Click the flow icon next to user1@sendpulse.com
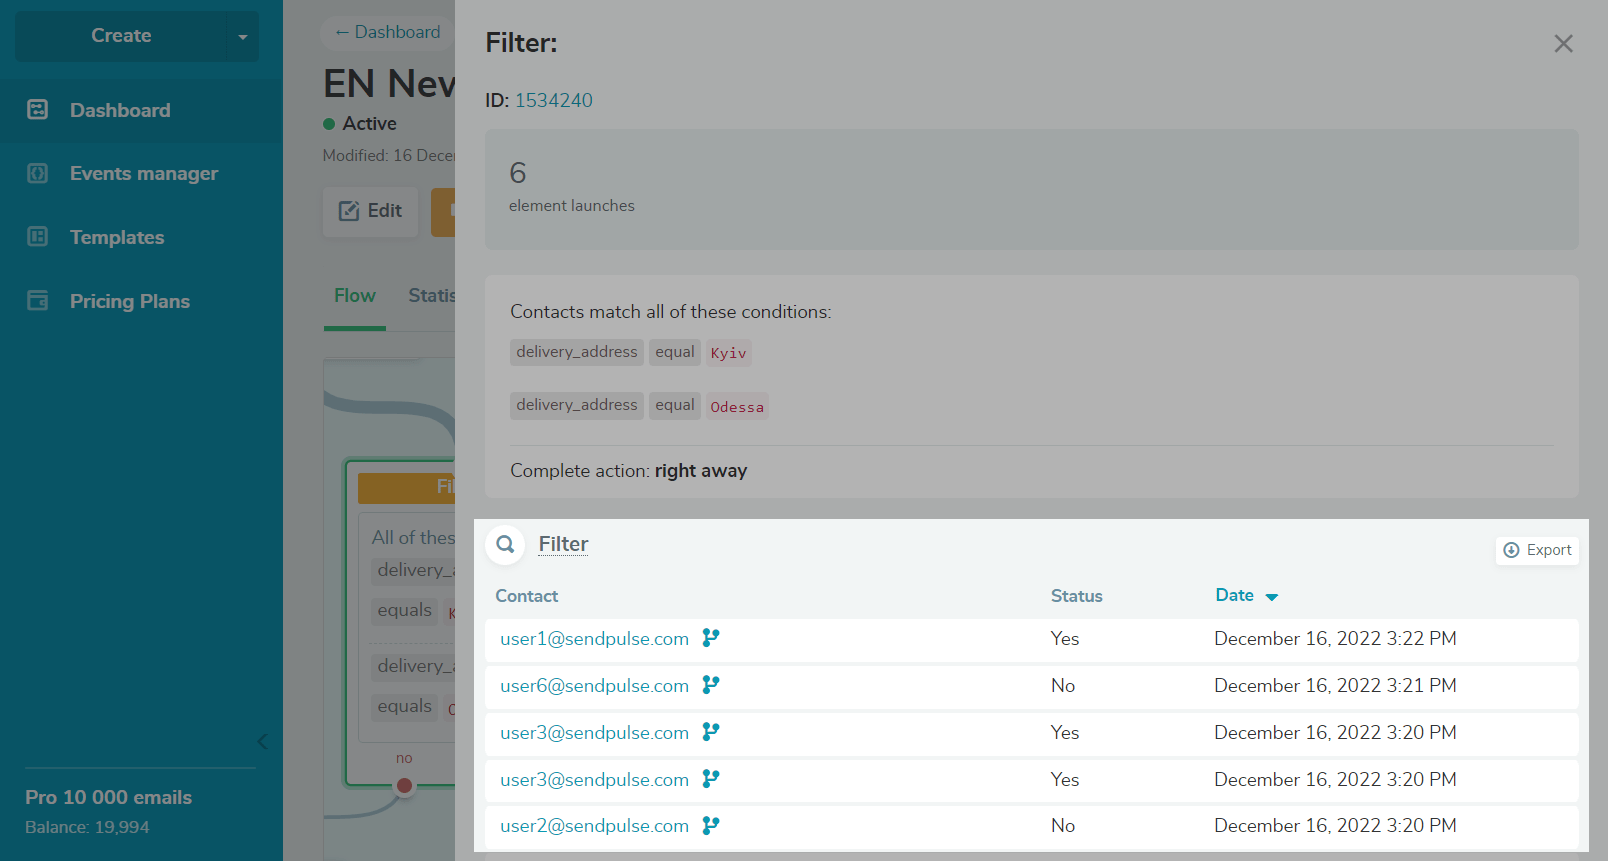Image resolution: width=1608 pixels, height=861 pixels. point(710,638)
